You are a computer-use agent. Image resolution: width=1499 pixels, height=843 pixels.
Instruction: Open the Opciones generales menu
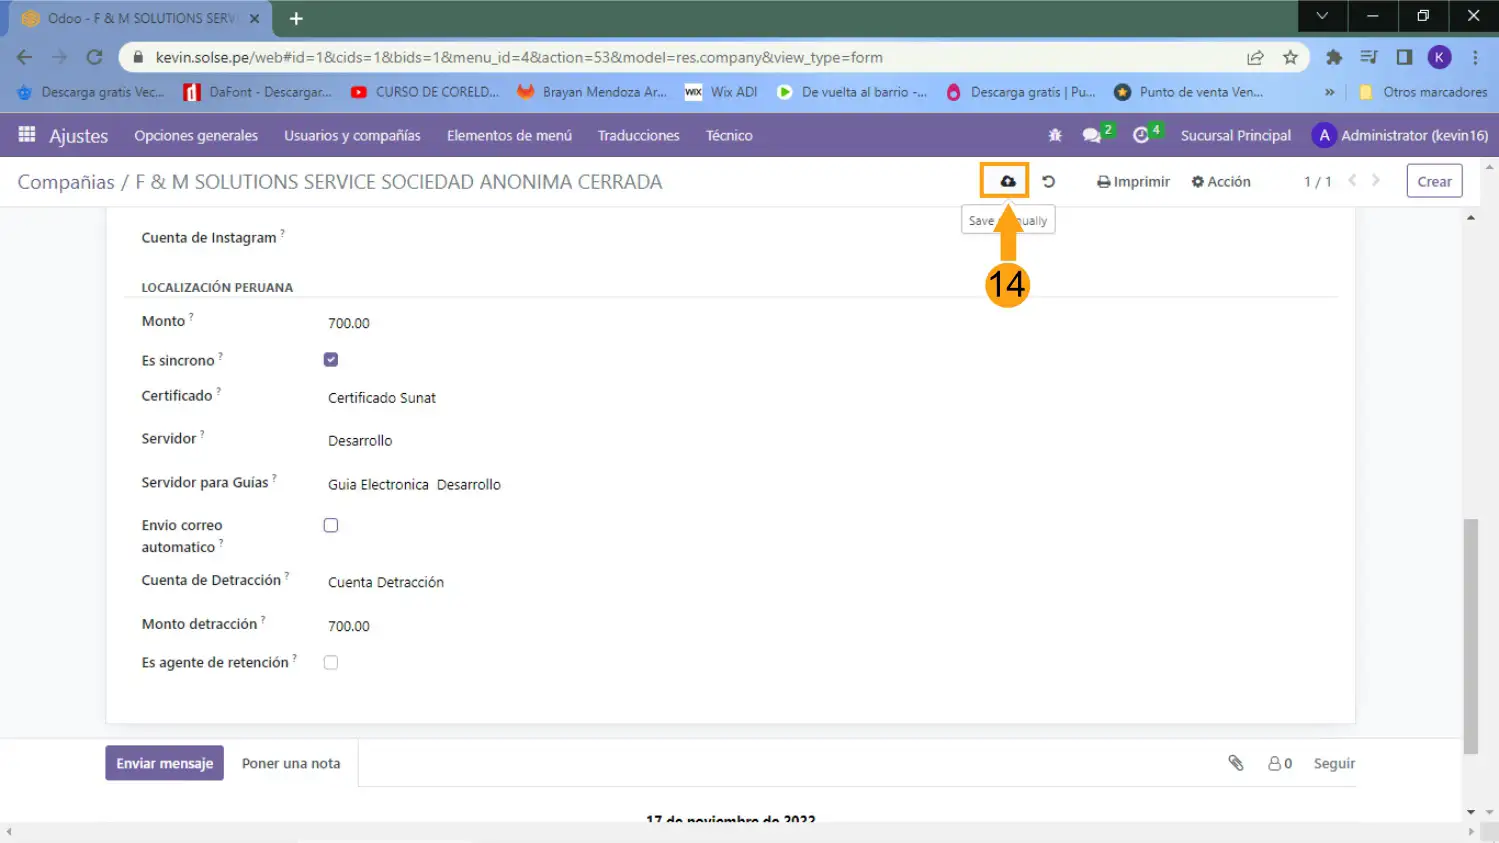point(196,135)
